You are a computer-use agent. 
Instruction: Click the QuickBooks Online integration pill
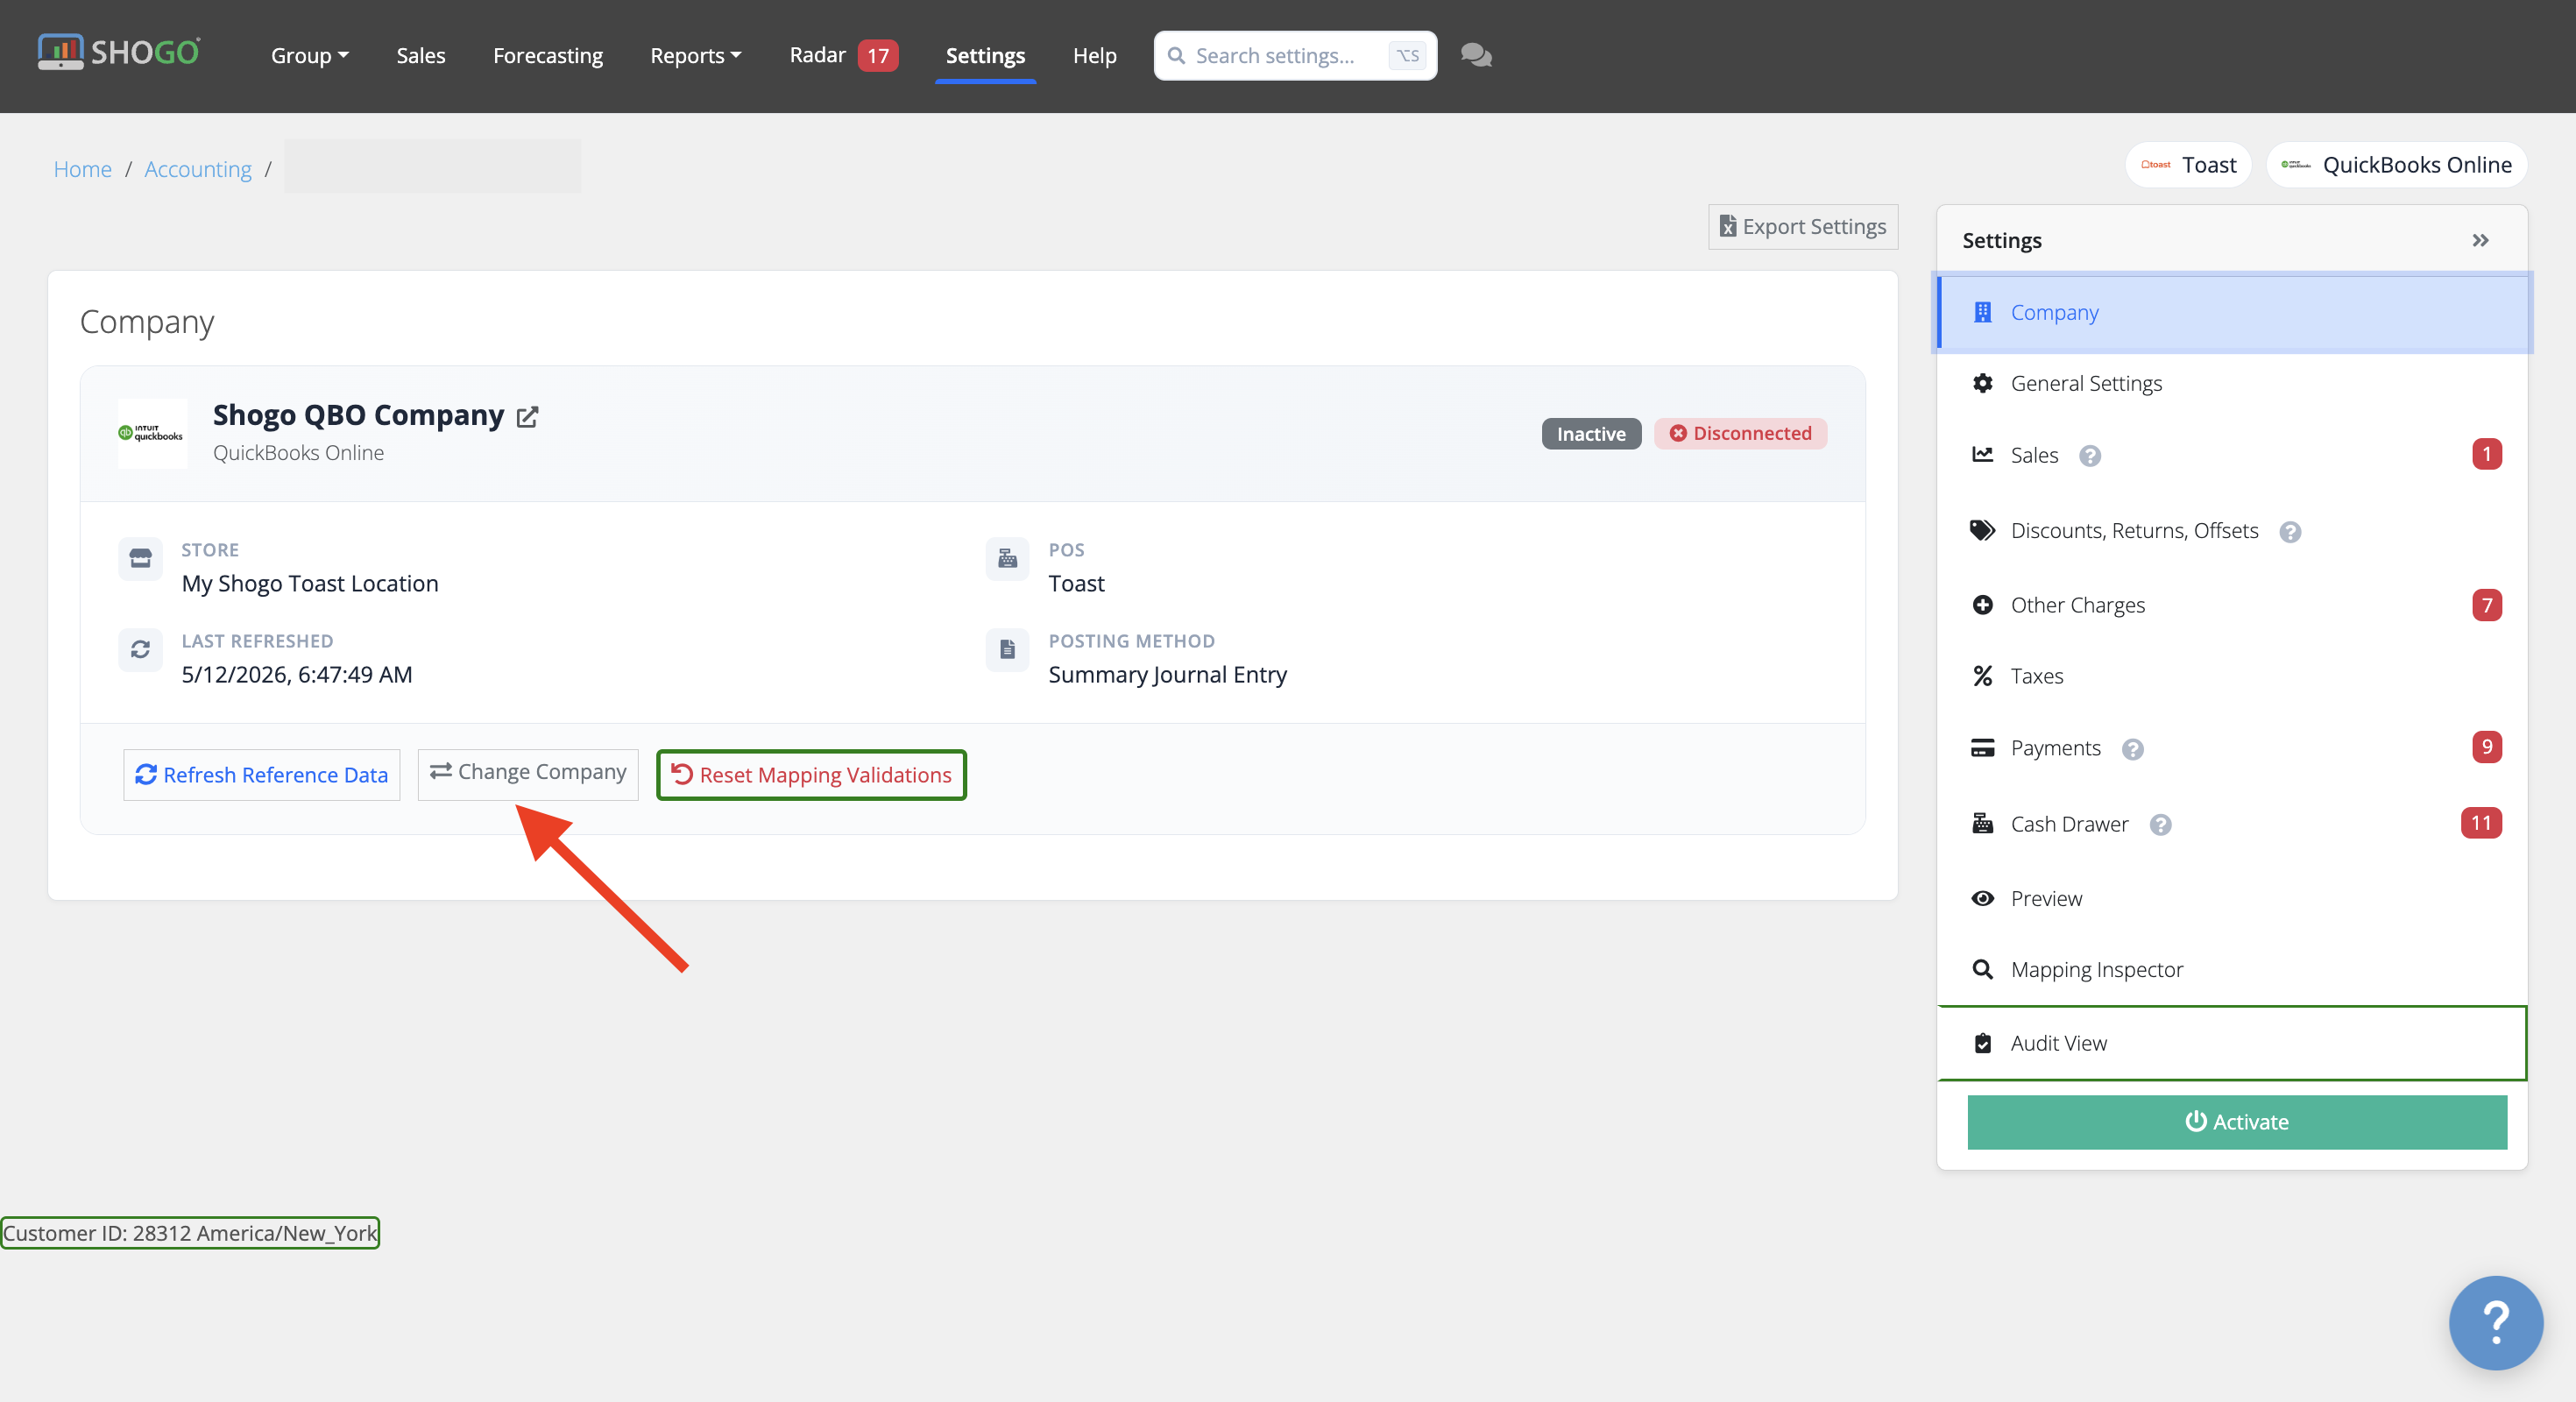[x=2396, y=165]
